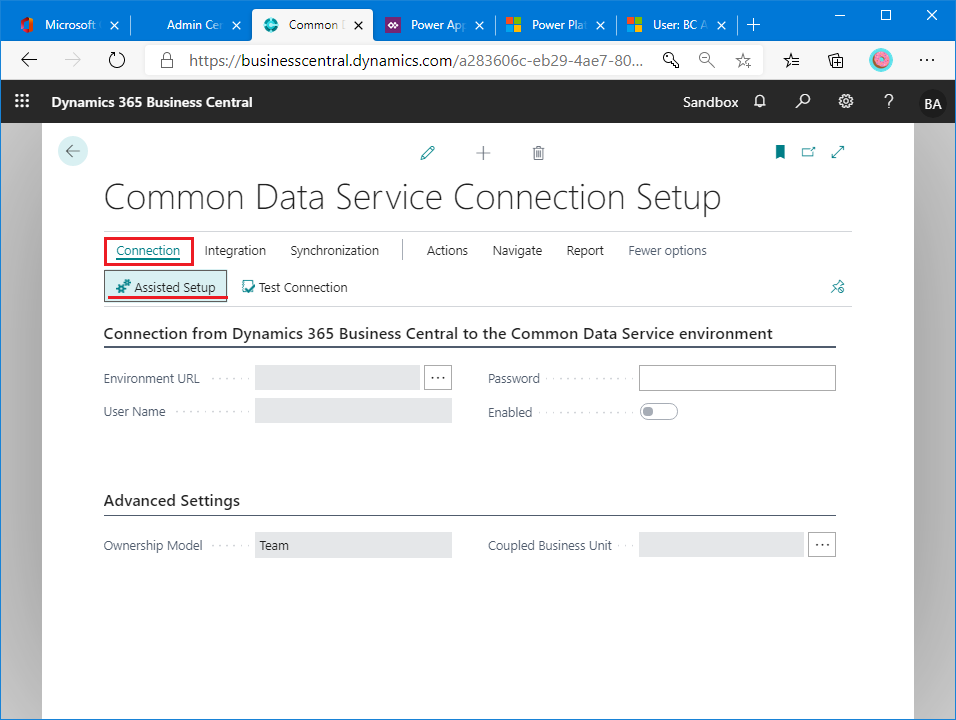Click the browser back arrow
956x720 pixels.
pos(29,60)
